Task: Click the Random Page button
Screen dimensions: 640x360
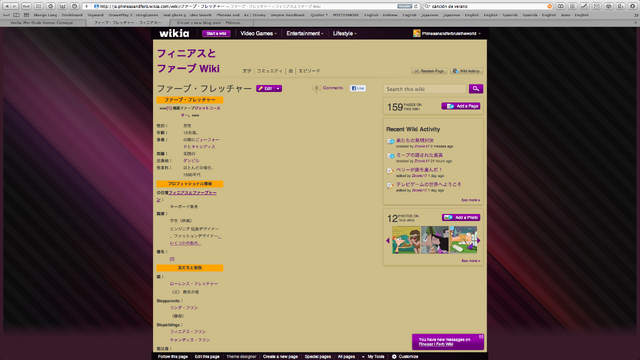Action: 429,71
